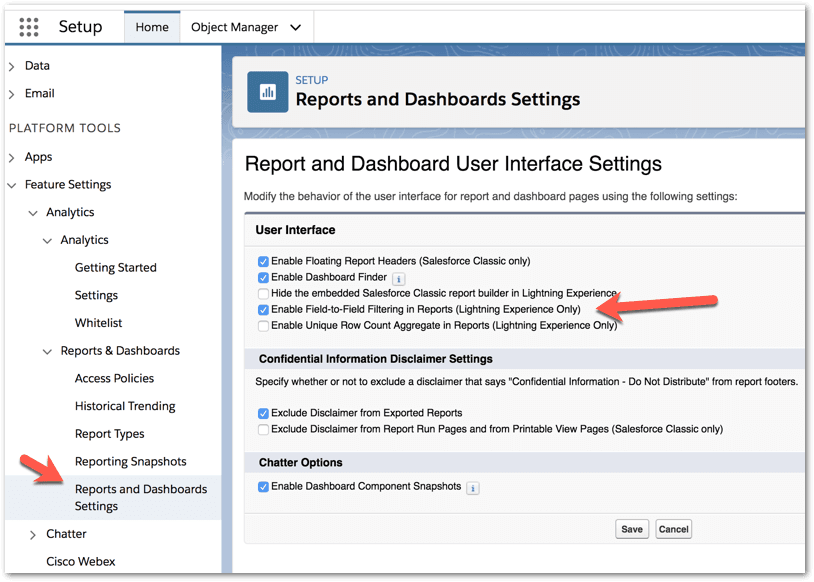Screen dimensions: 814x582
Task: Open Cisco Webex in sidebar
Action: tap(80, 561)
